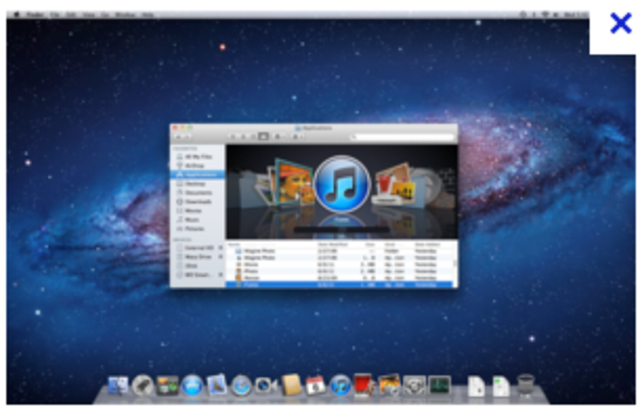640x409 pixels.
Task: Launch Safari compass icon in Dock
Action: [241, 385]
